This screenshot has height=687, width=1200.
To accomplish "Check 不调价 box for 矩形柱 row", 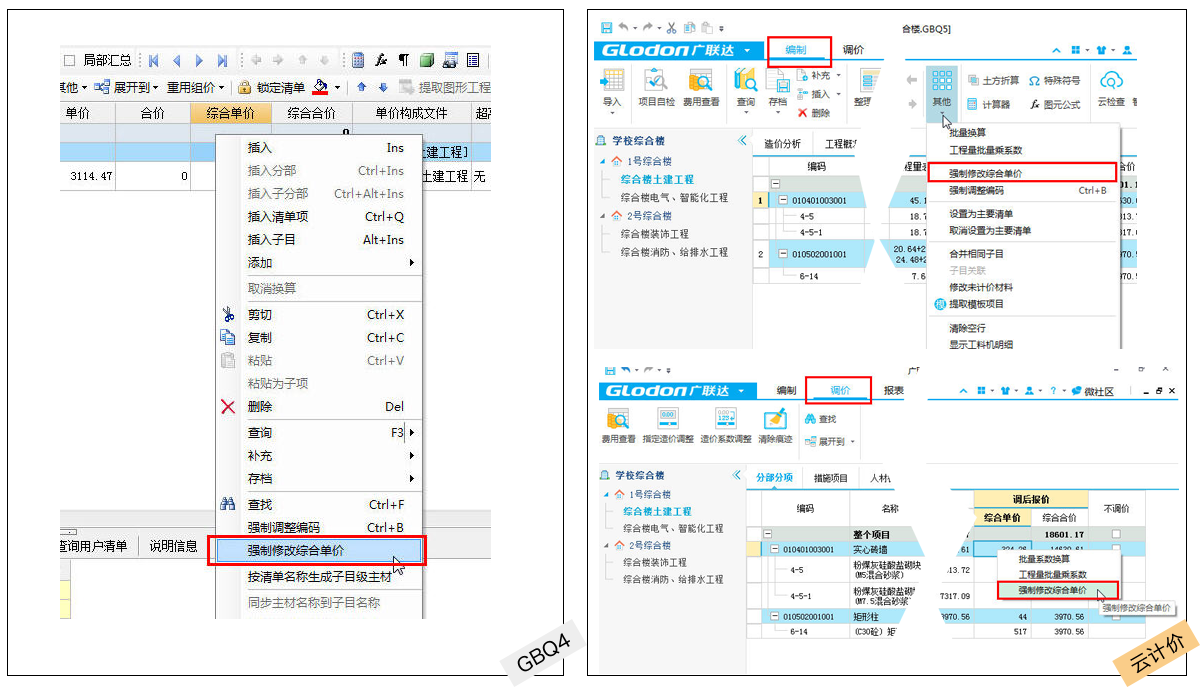I will tap(1116, 617).
